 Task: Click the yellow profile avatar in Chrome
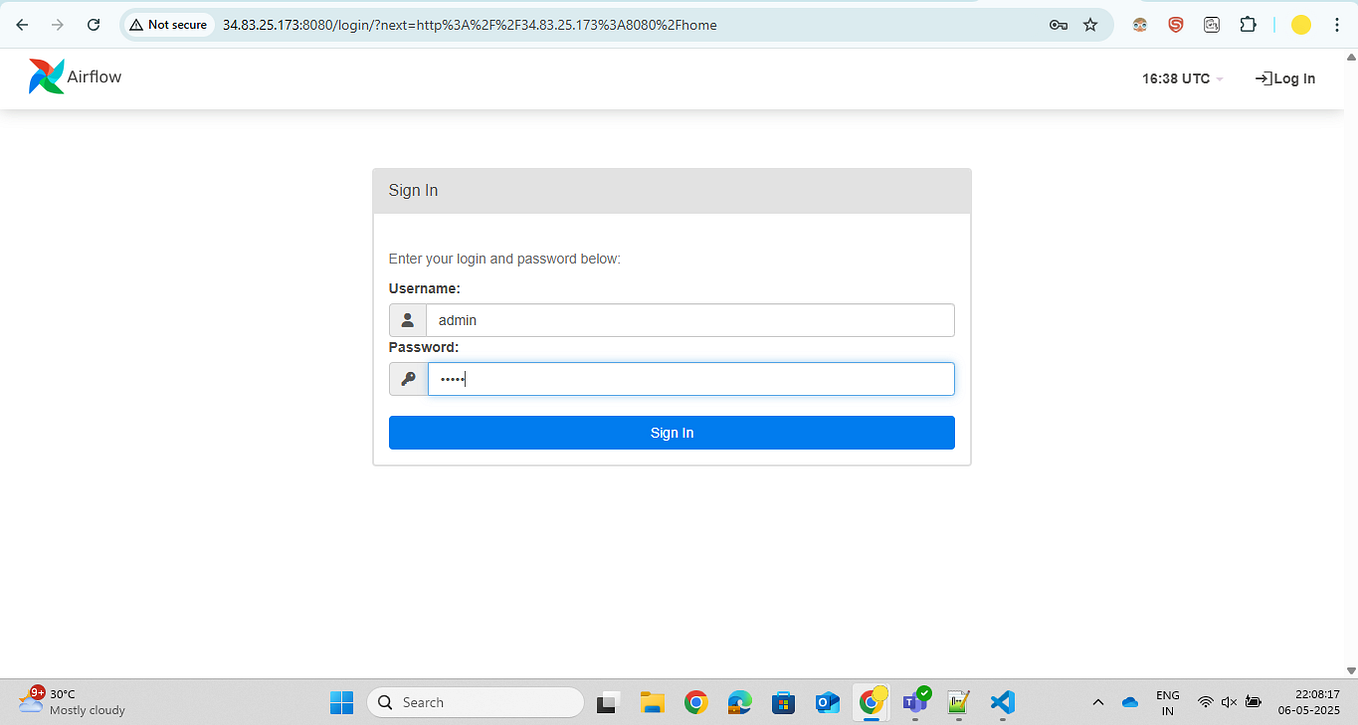[1300, 24]
